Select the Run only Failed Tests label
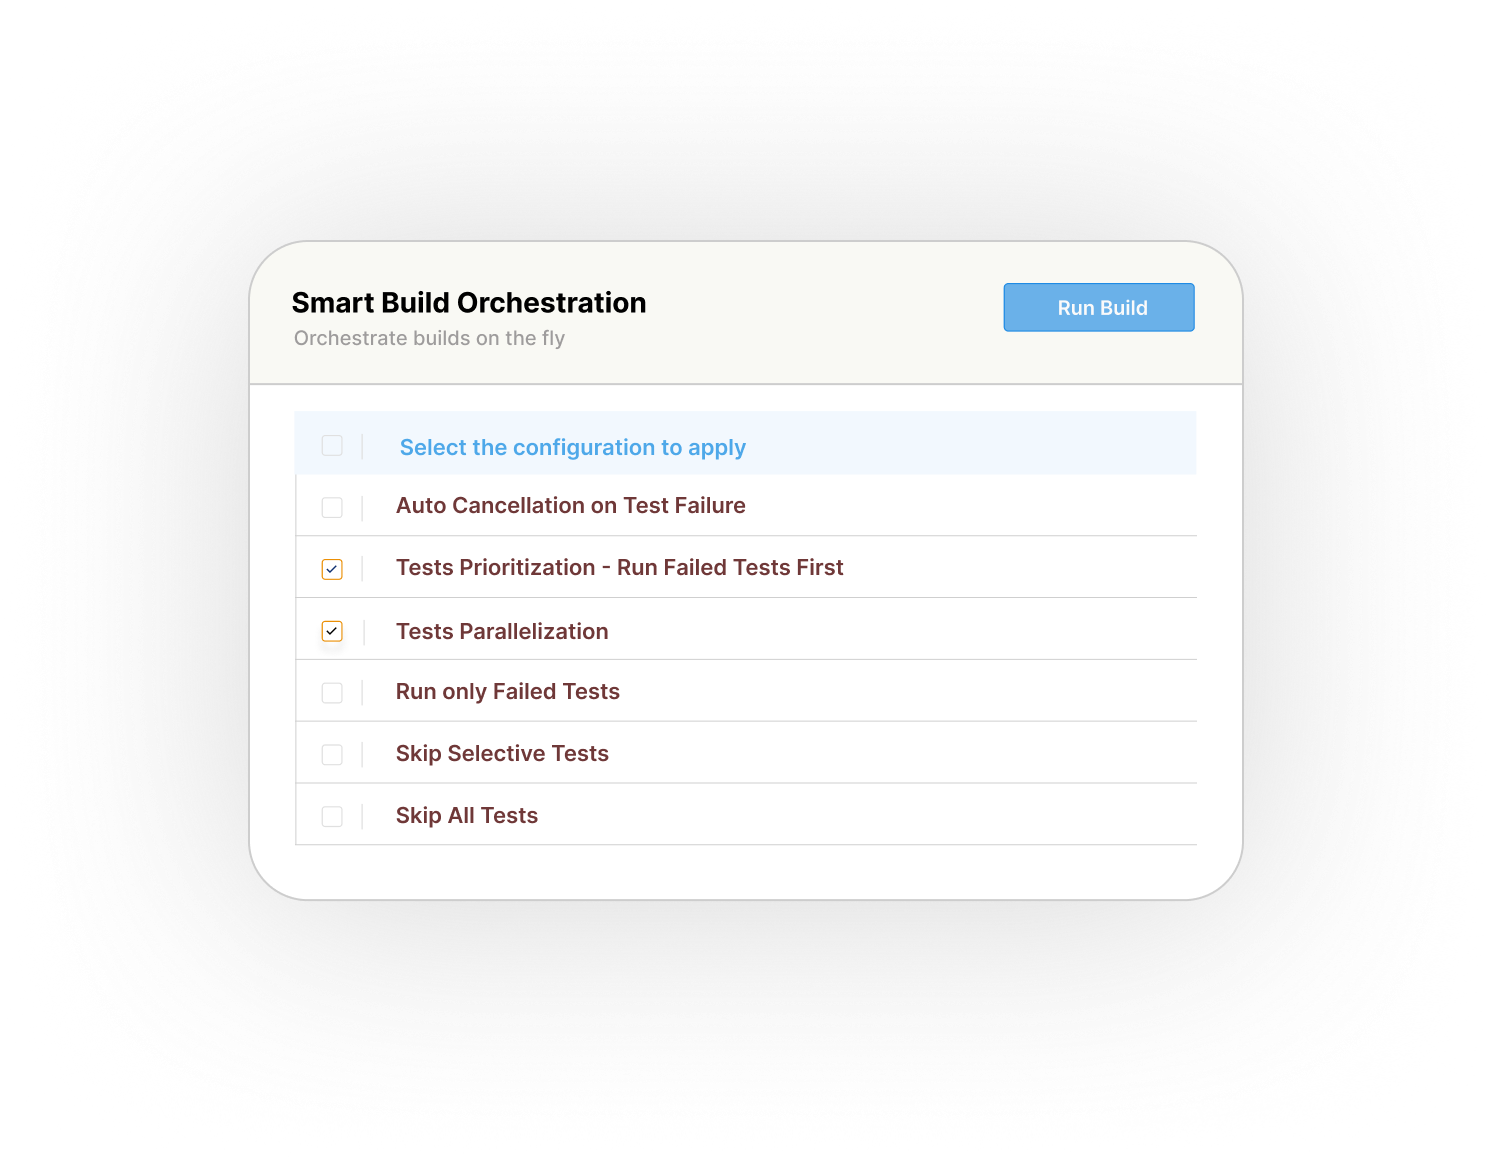Image resolution: width=1492 pixels, height=1158 pixels. point(507,692)
